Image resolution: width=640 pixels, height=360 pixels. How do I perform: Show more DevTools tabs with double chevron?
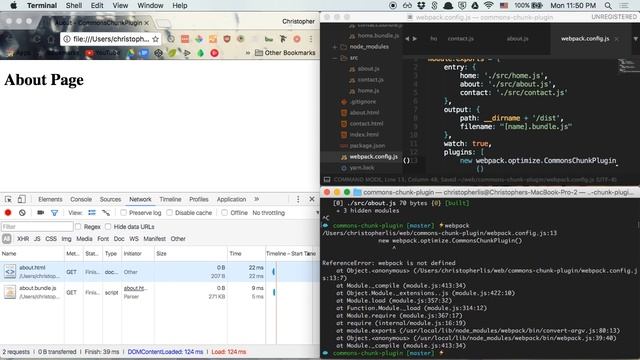(x=256, y=199)
